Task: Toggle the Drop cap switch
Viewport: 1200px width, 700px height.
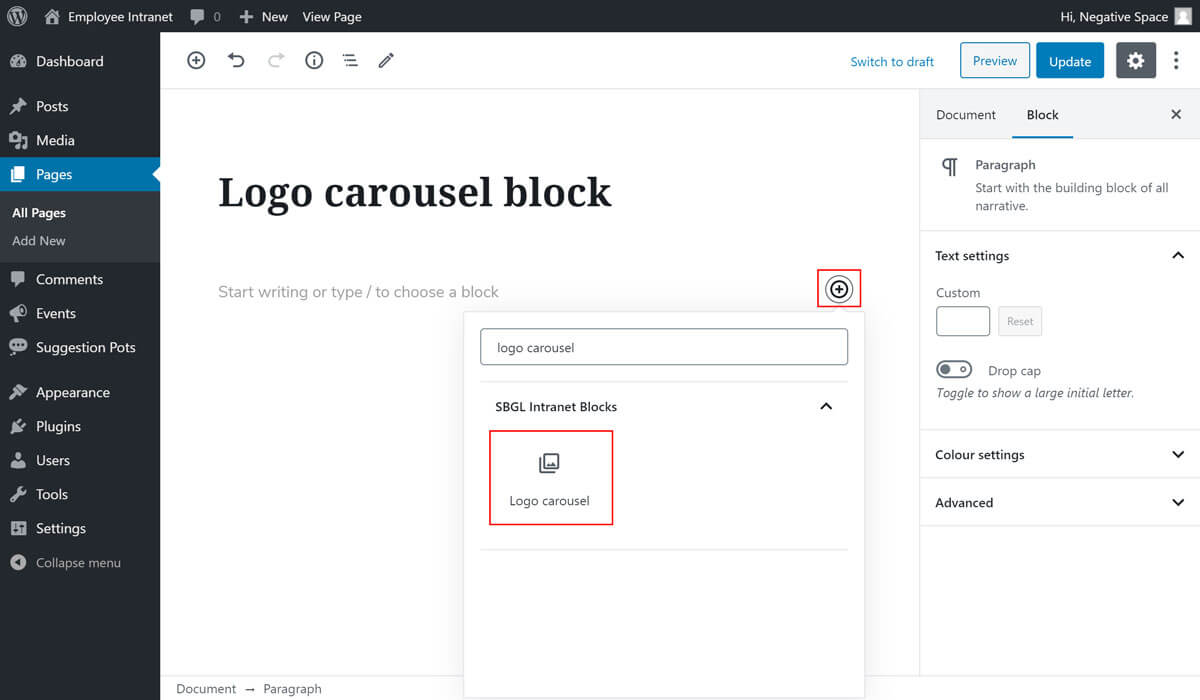Action: pyautogui.click(x=954, y=370)
